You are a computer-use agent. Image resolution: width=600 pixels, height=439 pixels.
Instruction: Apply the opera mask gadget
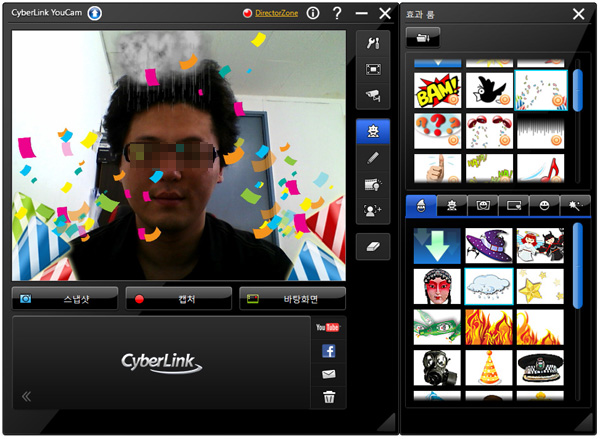437,286
